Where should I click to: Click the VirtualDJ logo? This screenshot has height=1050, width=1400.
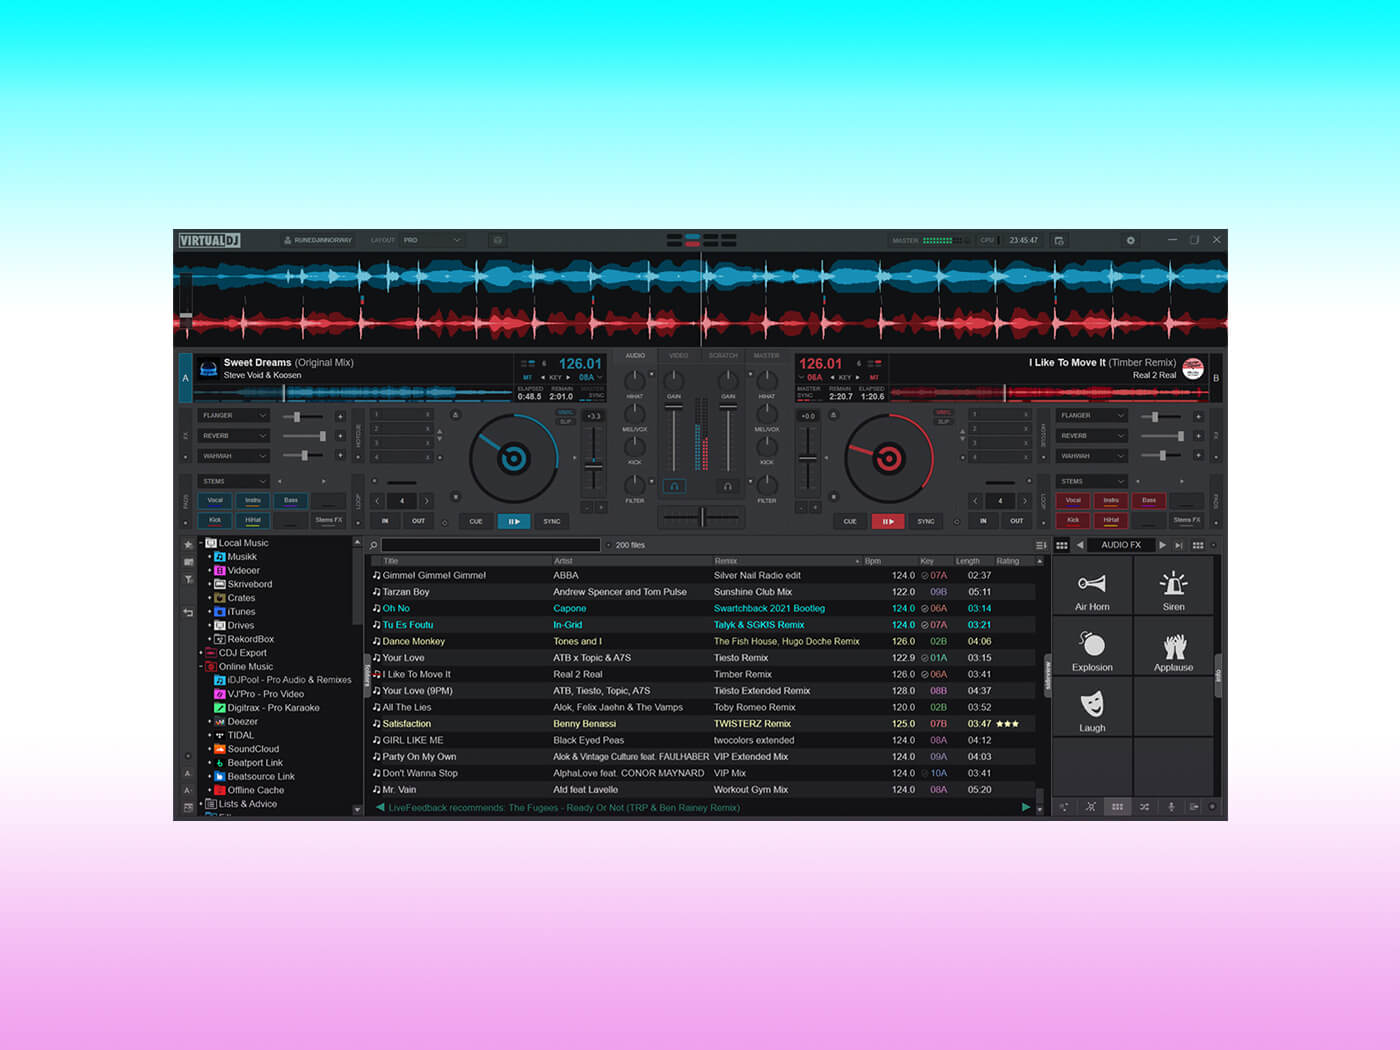tap(209, 240)
